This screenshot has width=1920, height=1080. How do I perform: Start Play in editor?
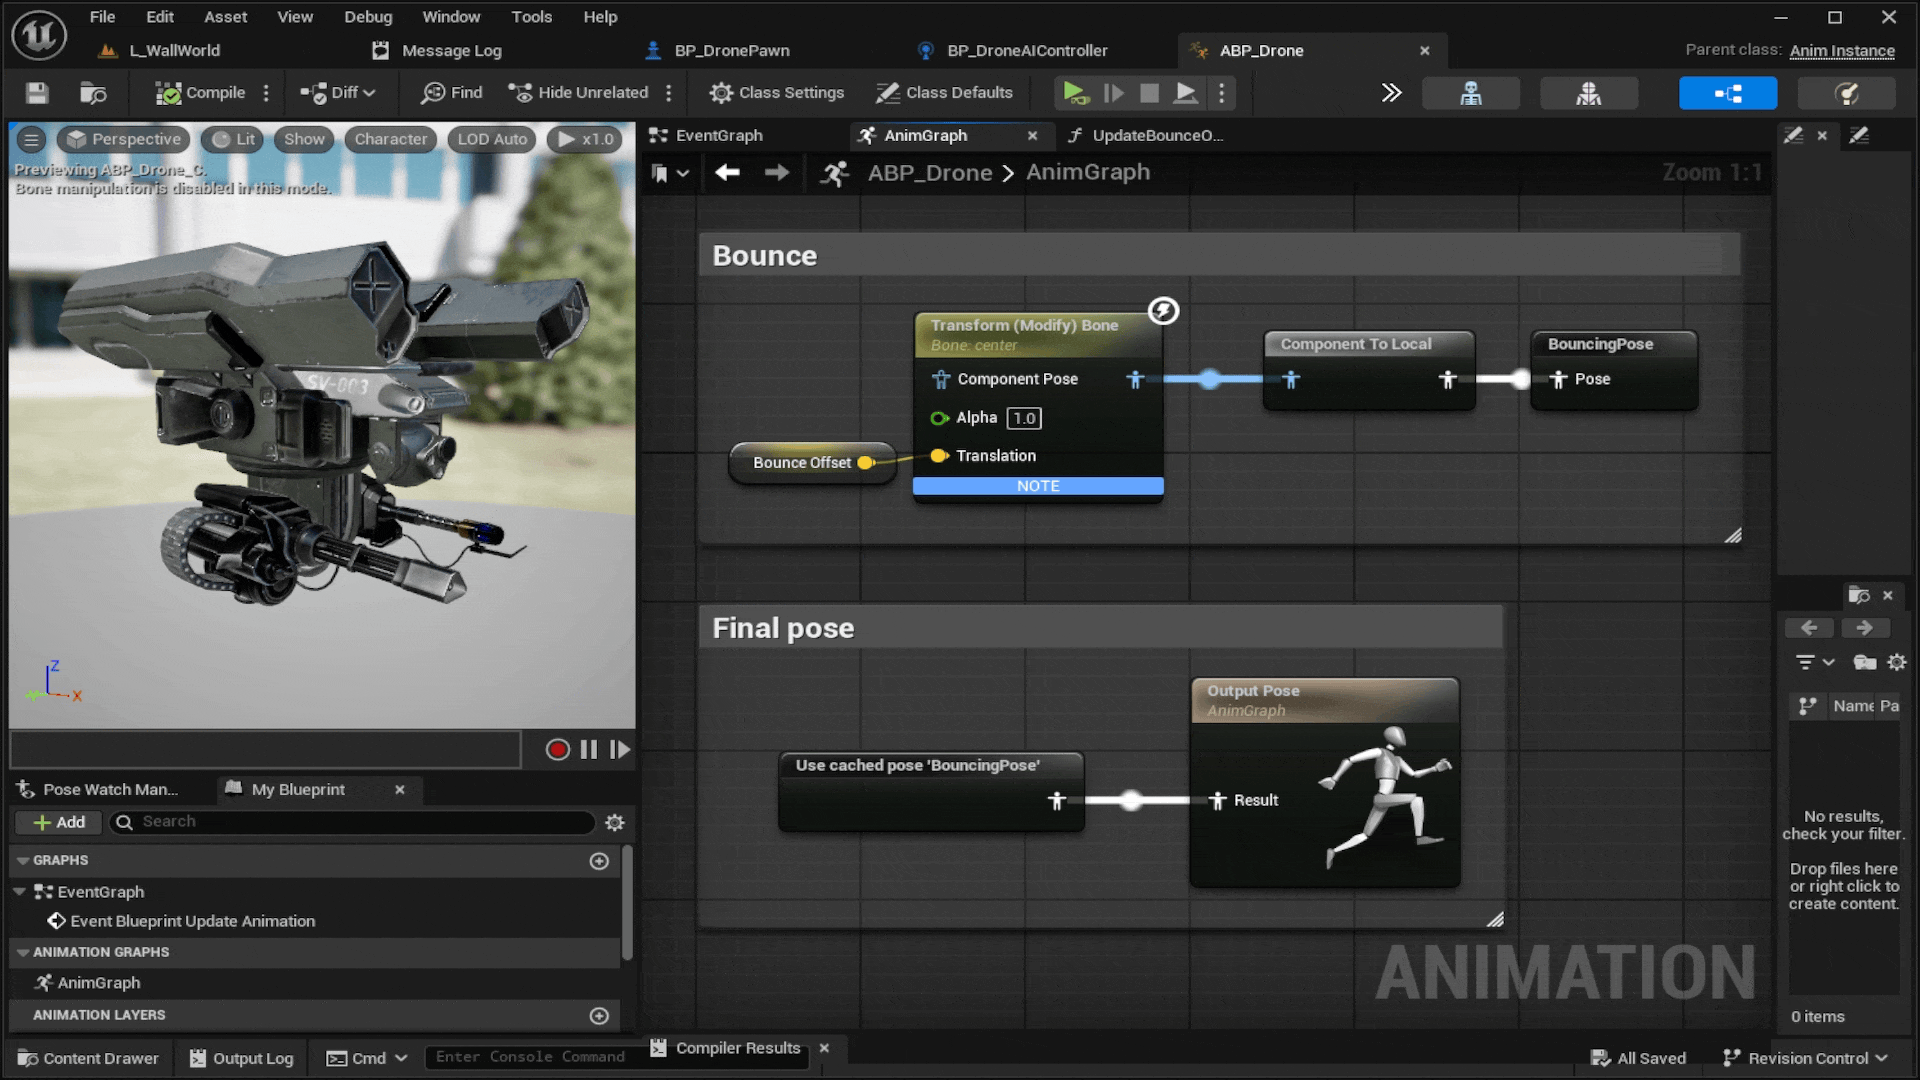(x=1075, y=93)
